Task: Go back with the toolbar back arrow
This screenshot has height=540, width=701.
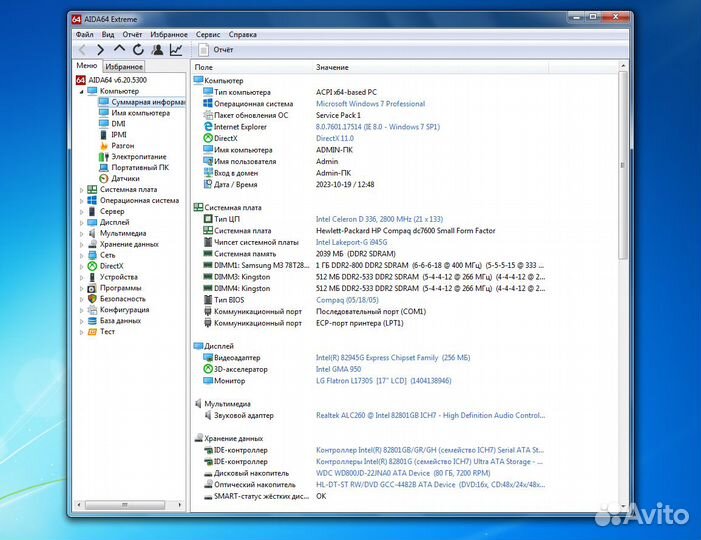Action: point(83,50)
